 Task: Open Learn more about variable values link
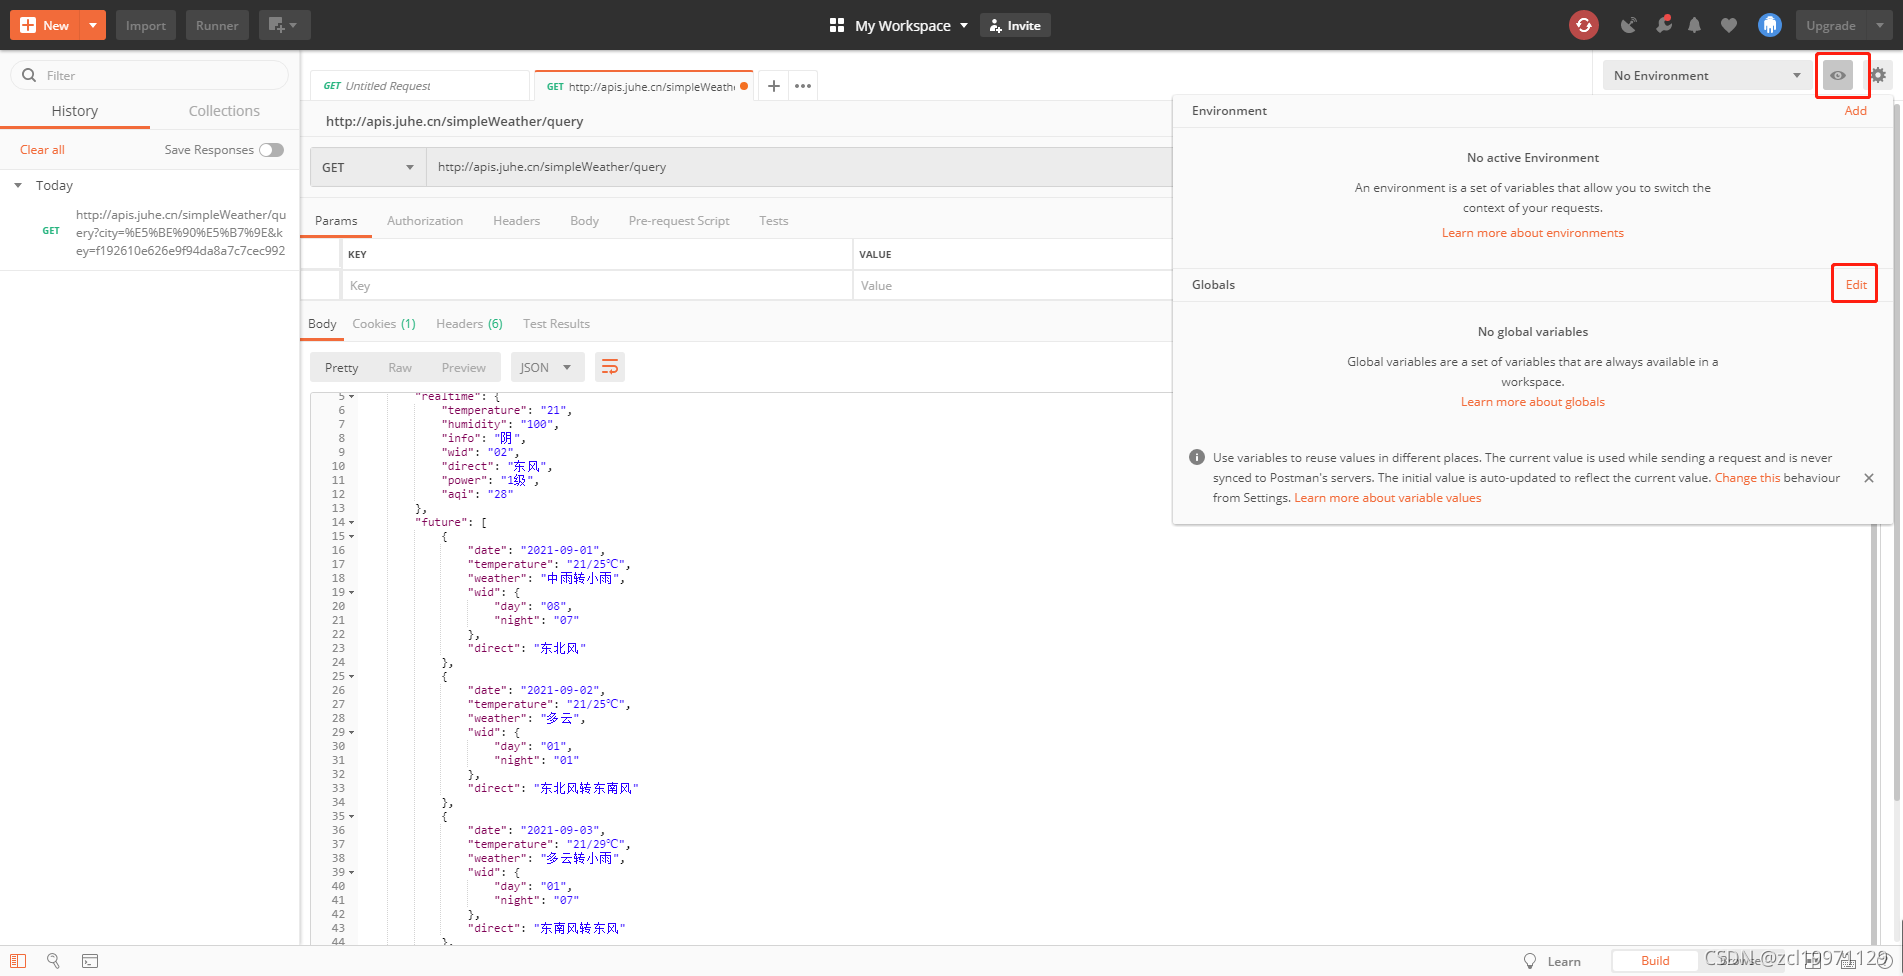tap(1388, 498)
